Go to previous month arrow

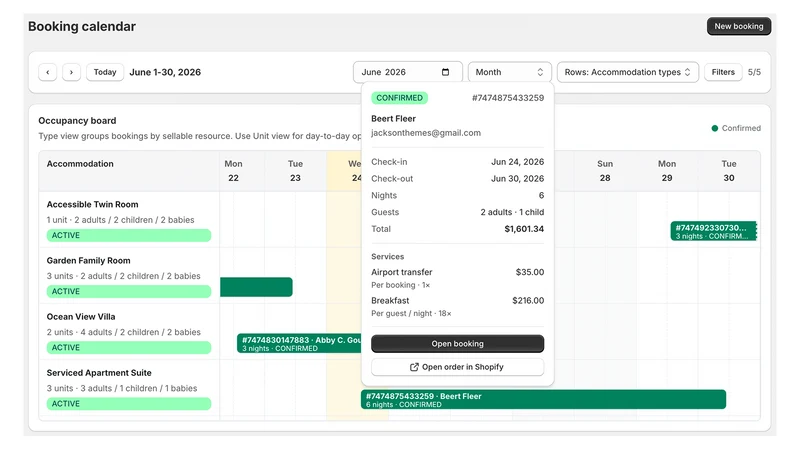[47, 72]
